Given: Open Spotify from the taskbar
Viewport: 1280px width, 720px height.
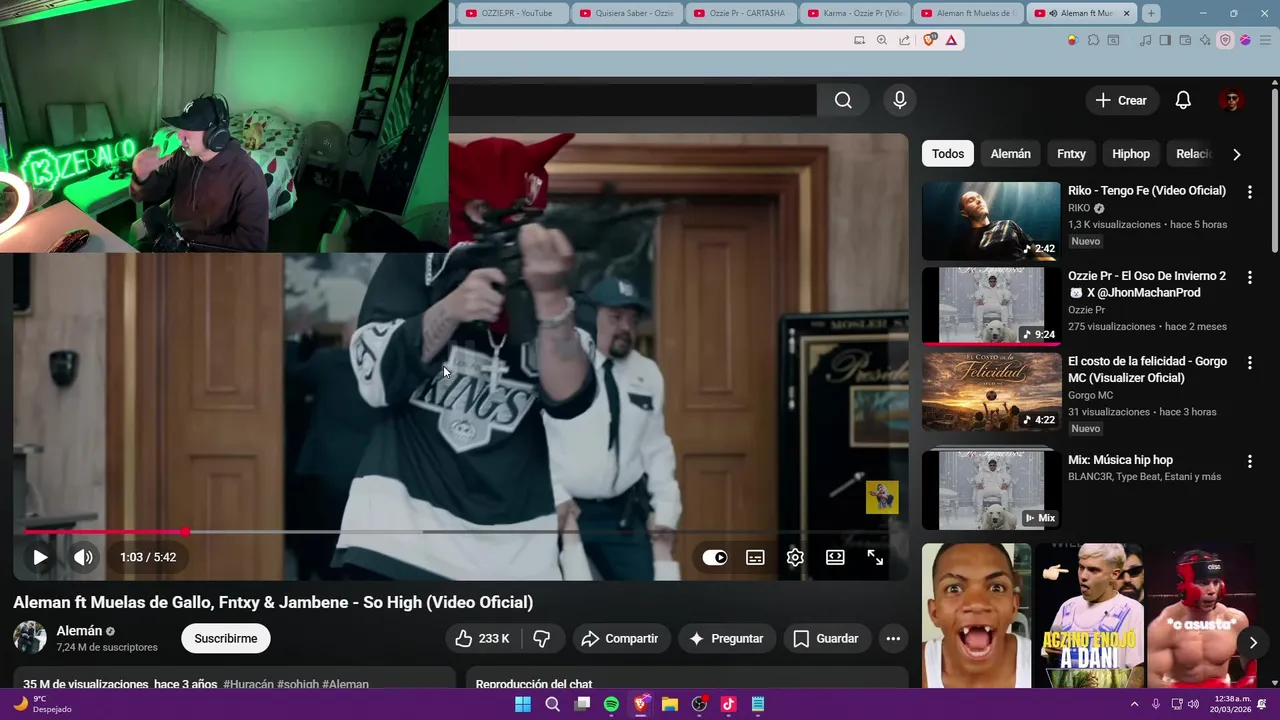Looking at the screenshot, I should (x=611, y=704).
